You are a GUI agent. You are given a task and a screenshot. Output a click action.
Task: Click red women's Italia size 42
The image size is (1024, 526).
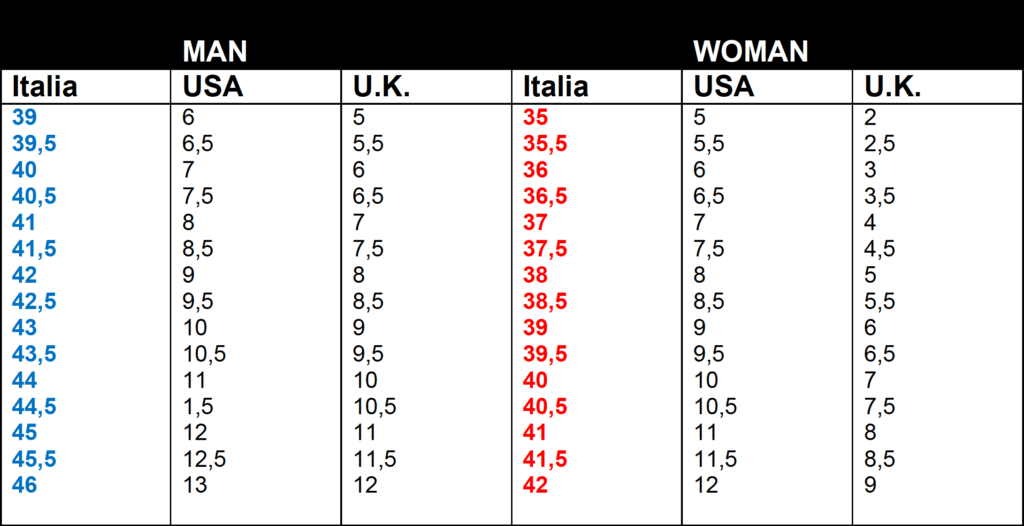(x=536, y=484)
